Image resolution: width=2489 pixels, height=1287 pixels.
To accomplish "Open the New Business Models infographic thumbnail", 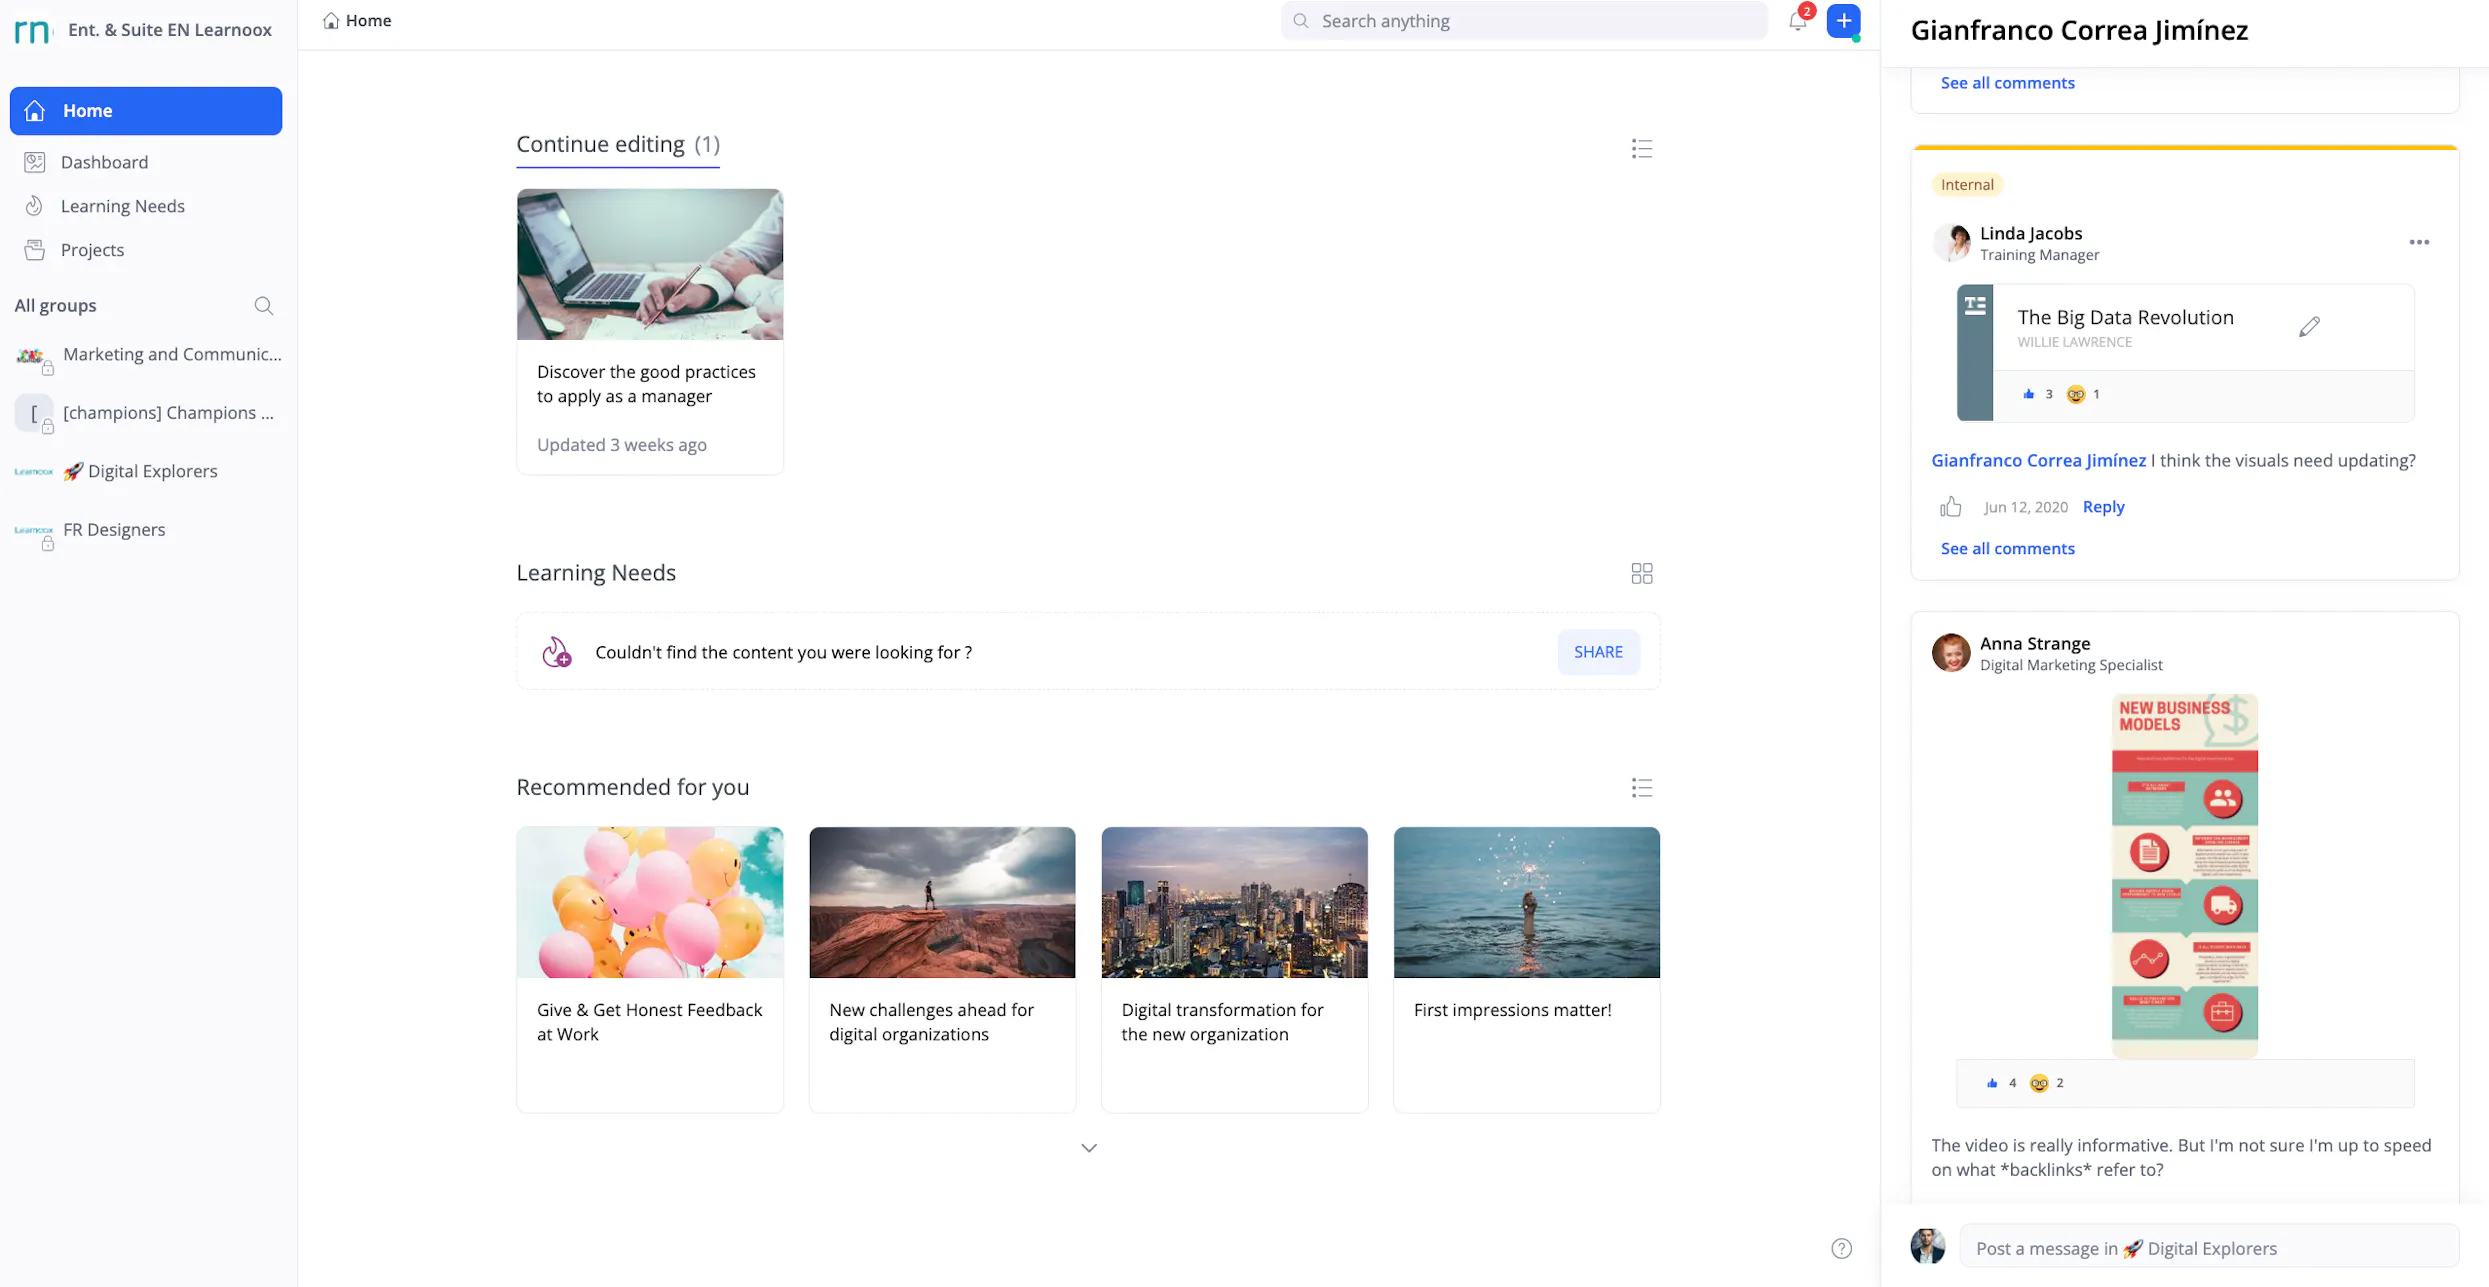I will (x=2184, y=876).
